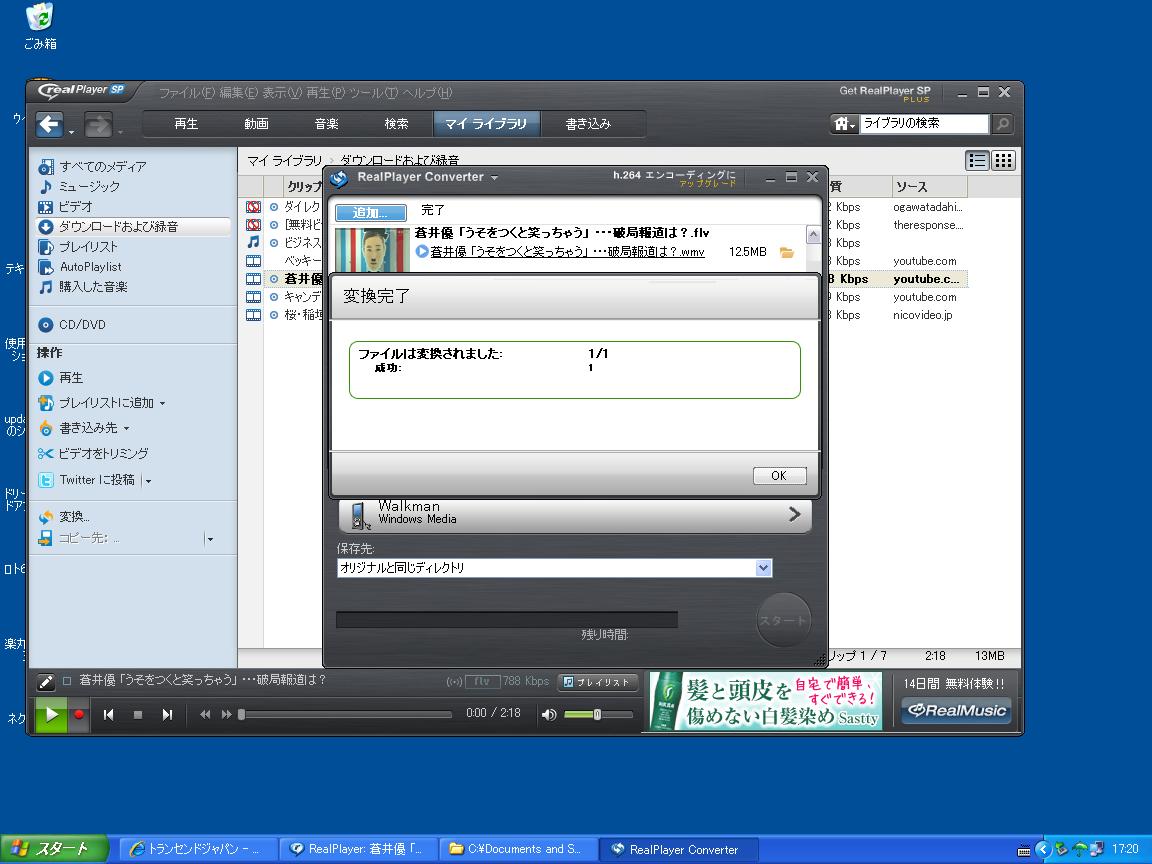1152x864 pixels.
Task: Adjust volume slider
Action: coord(598,714)
